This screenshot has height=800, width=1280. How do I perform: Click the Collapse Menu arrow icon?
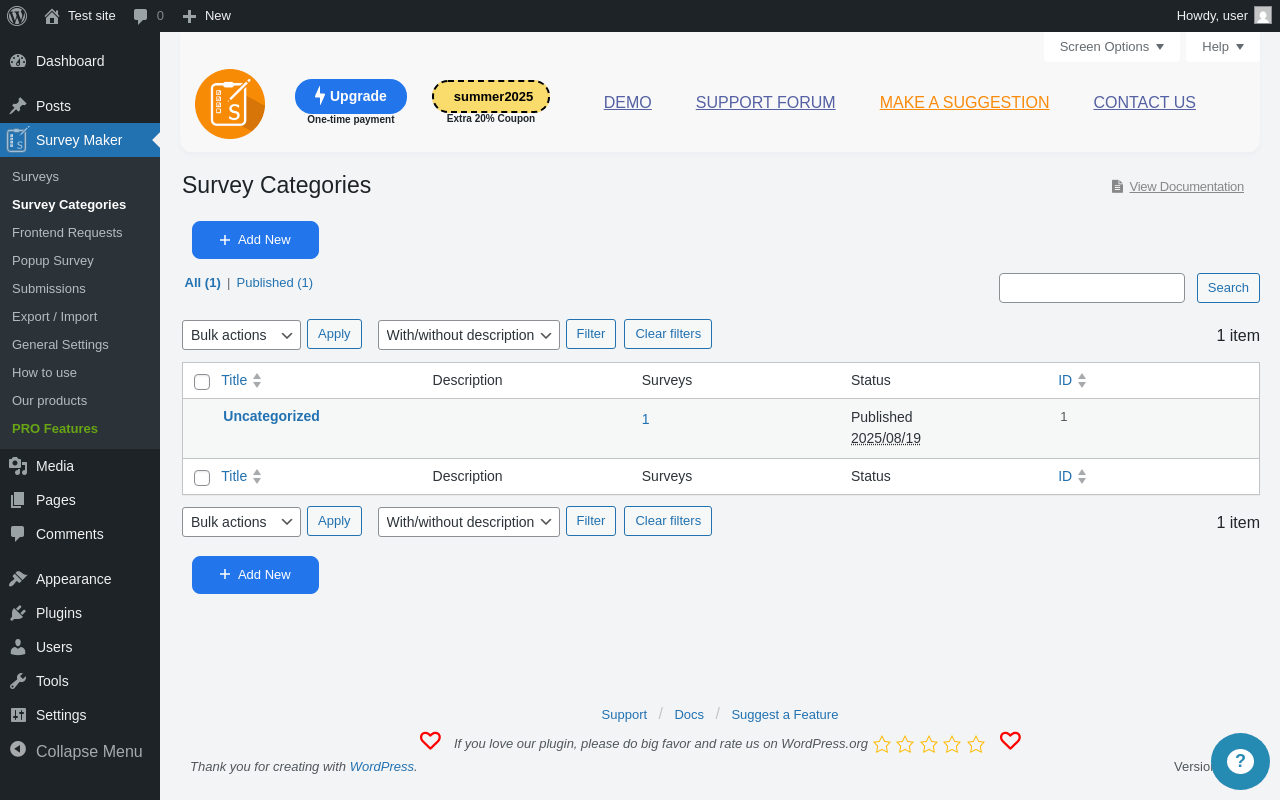18,749
